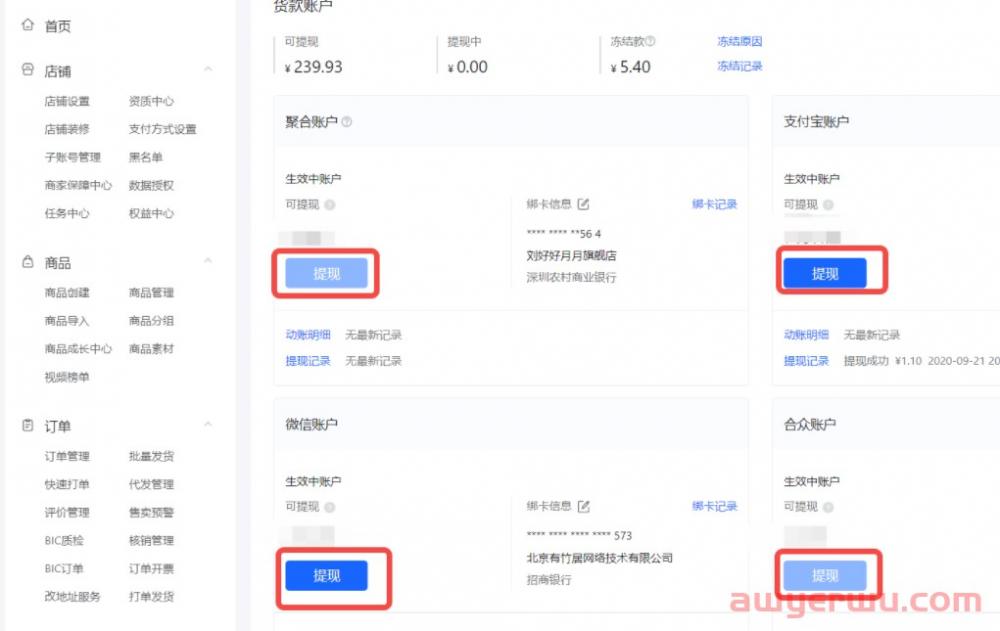Click the 店铺 shop icon in sidebar
The image size is (1000, 631).
coord(27,70)
